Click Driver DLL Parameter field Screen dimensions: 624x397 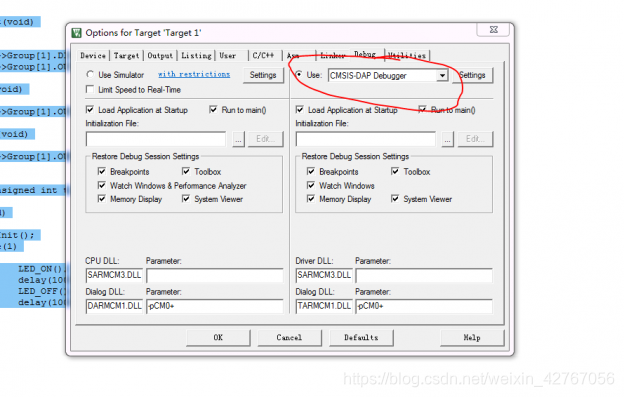click(x=424, y=275)
